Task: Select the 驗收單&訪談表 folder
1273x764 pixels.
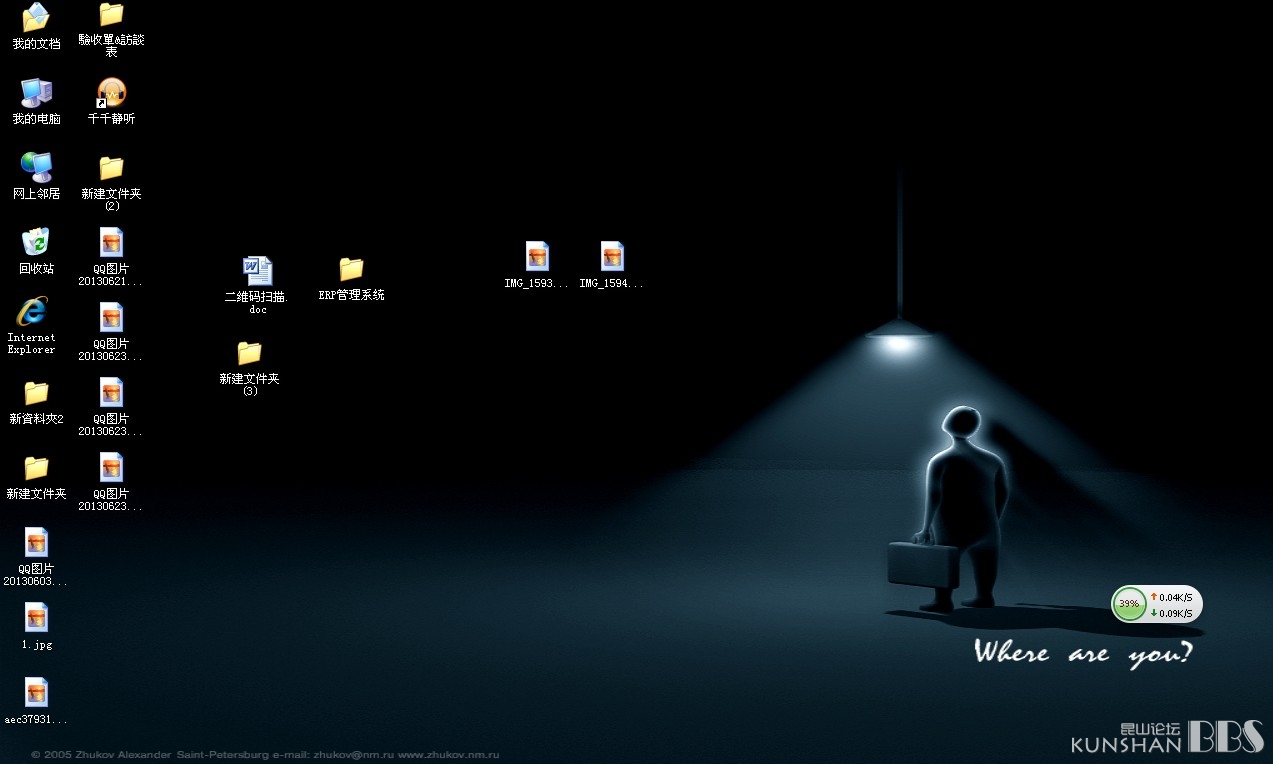Action: click(111, 15)
